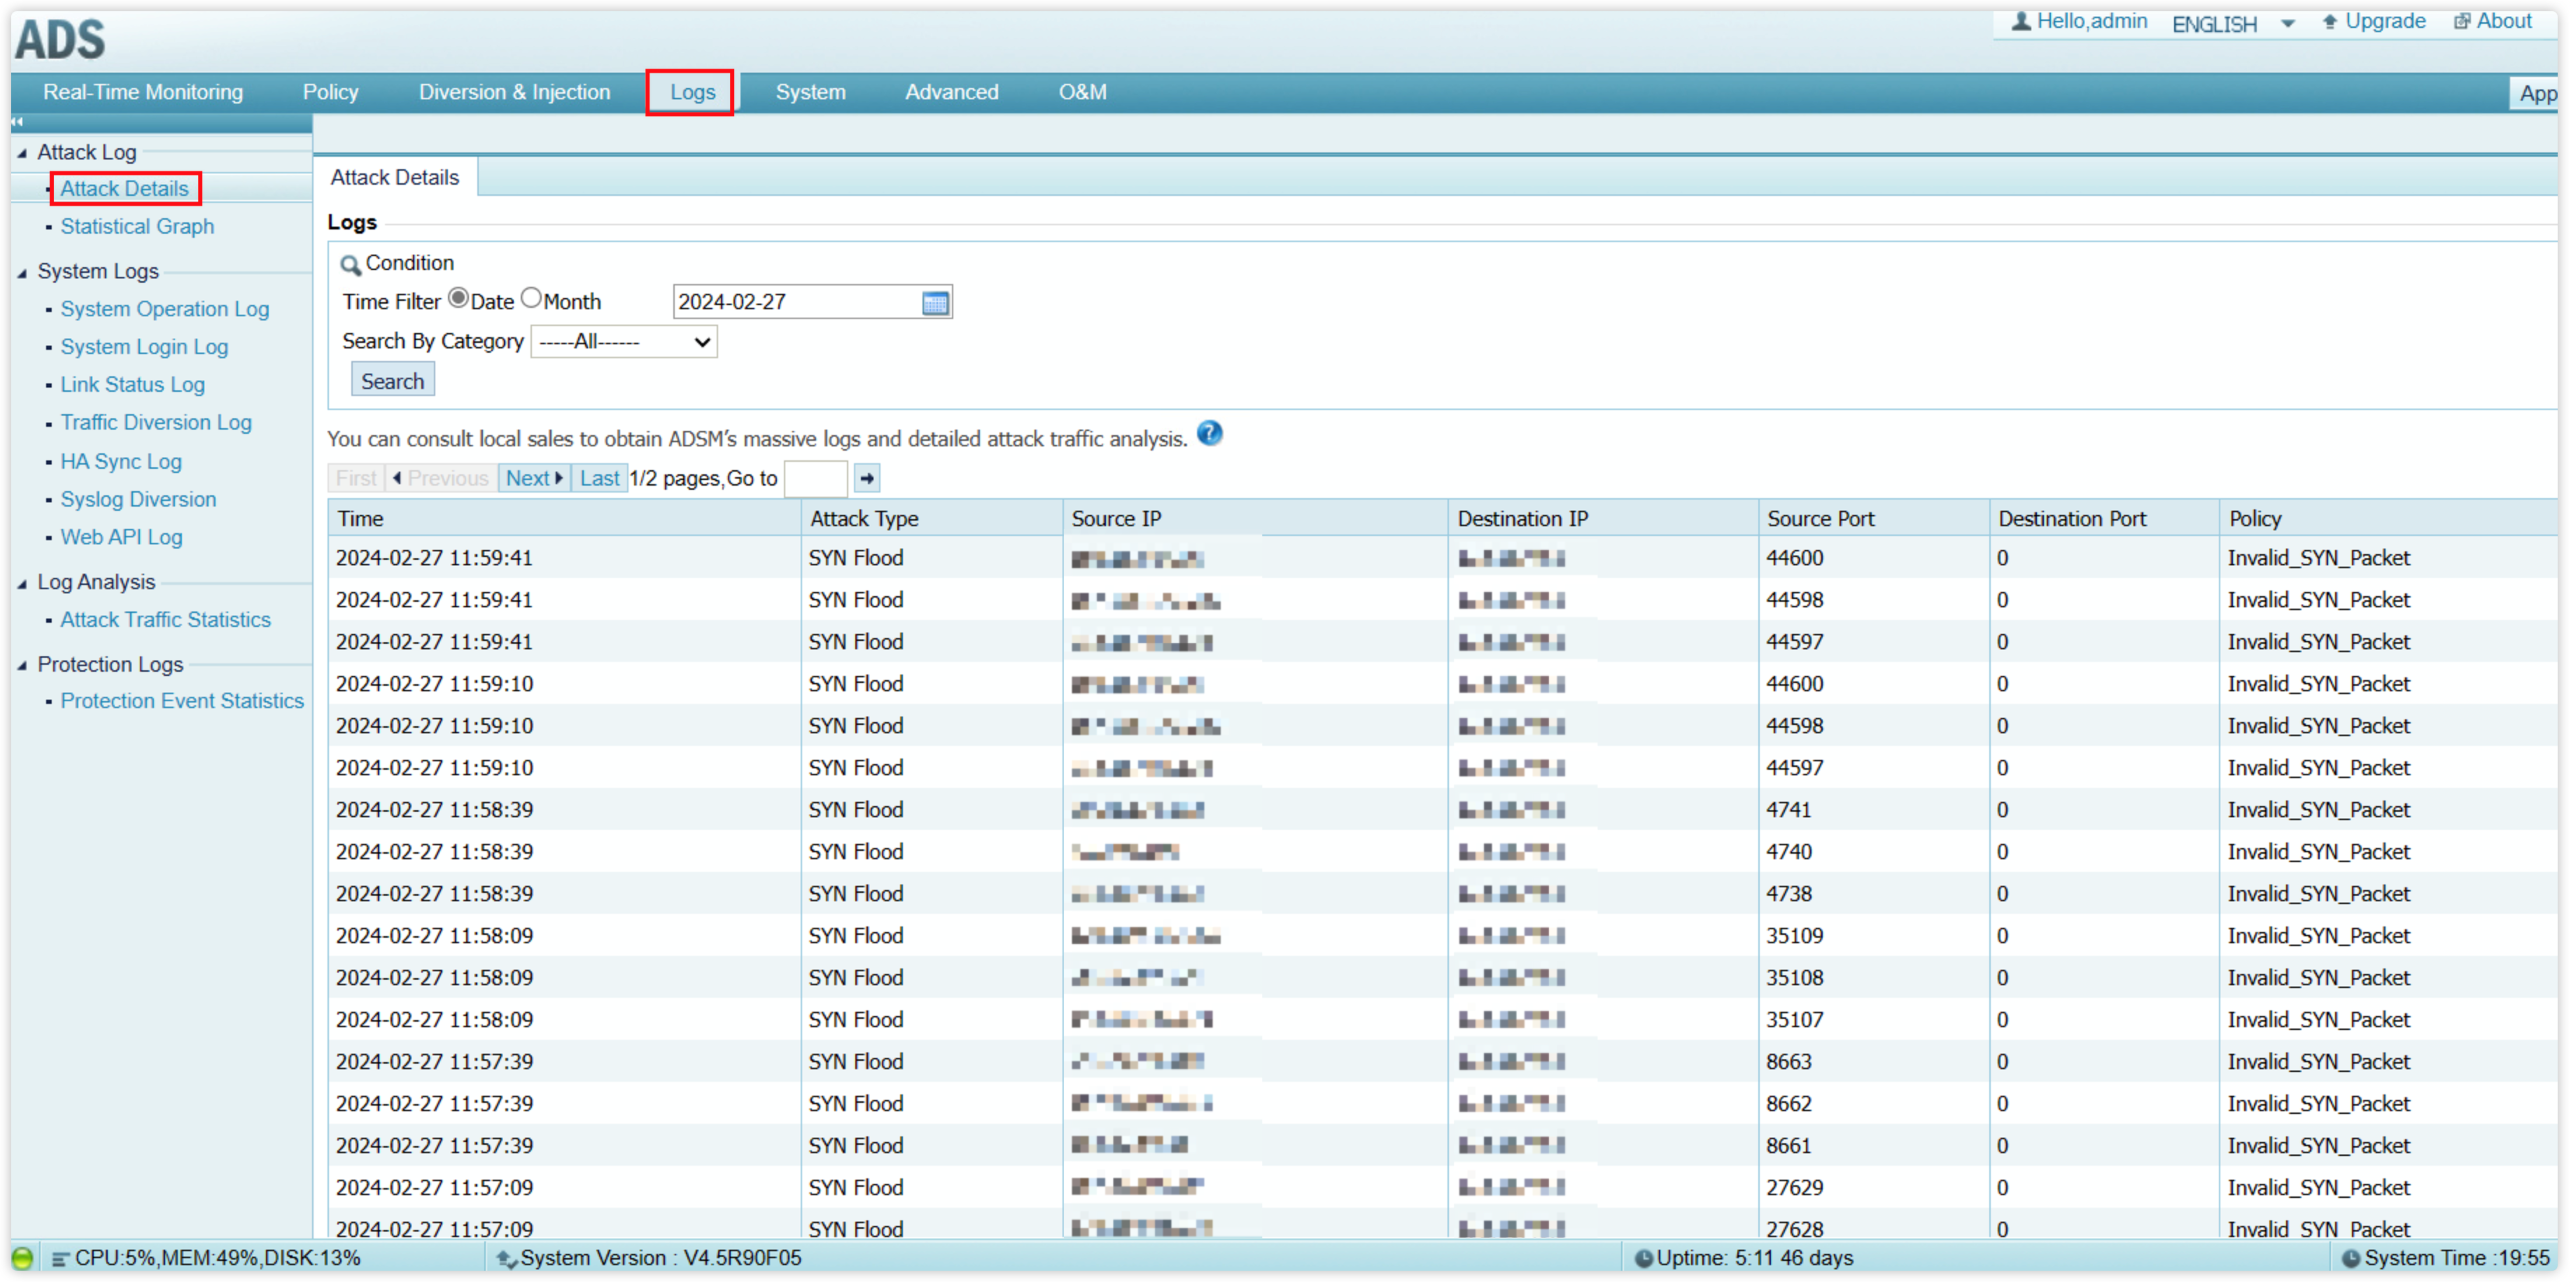Click the green status indicator in status bar

pos(22,1258)
